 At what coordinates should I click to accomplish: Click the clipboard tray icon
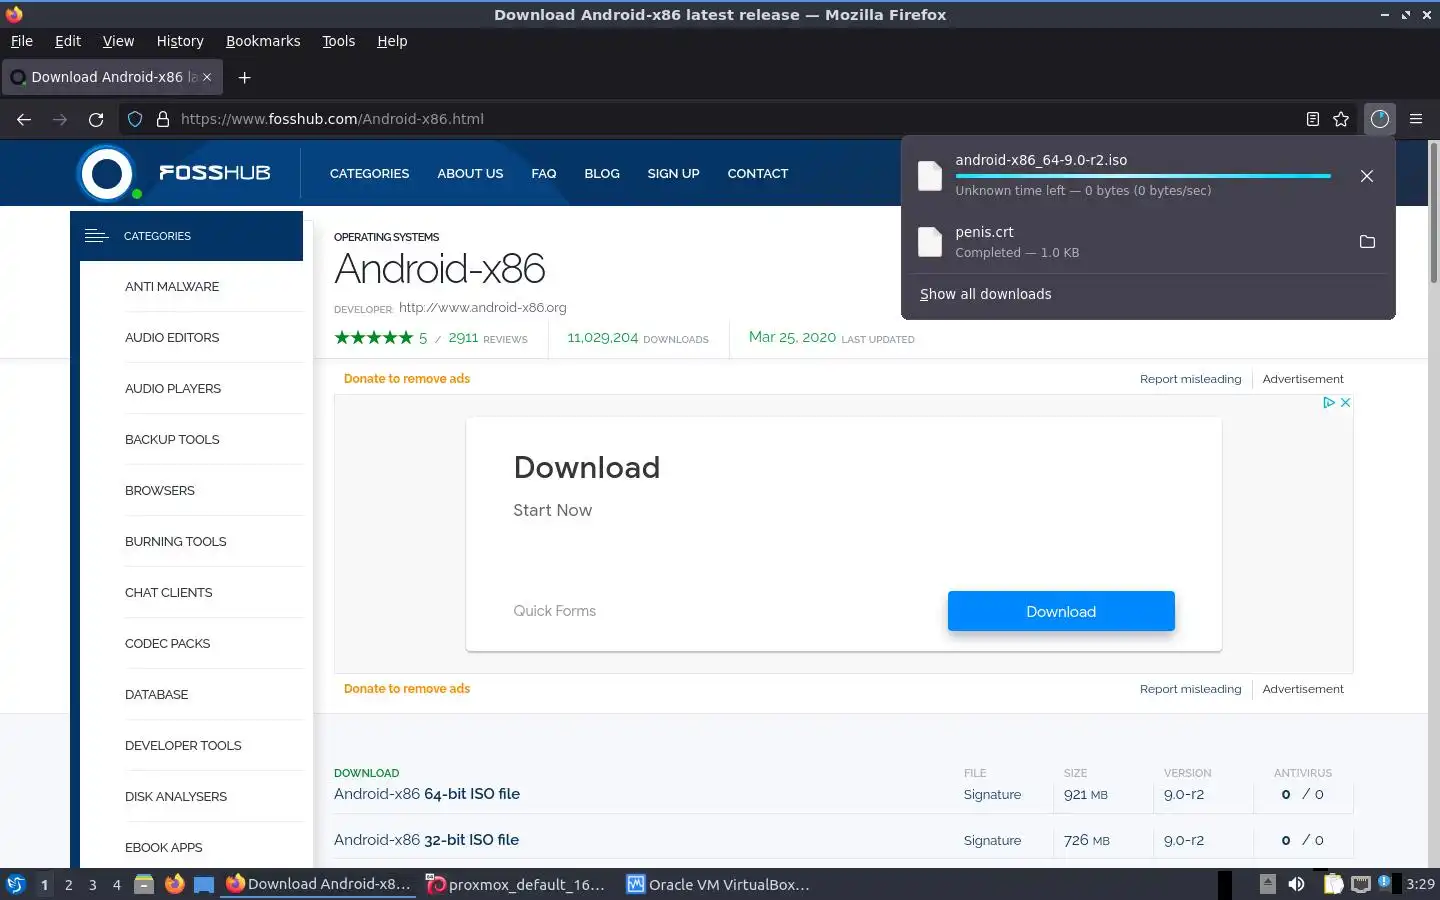(1333, 884)
